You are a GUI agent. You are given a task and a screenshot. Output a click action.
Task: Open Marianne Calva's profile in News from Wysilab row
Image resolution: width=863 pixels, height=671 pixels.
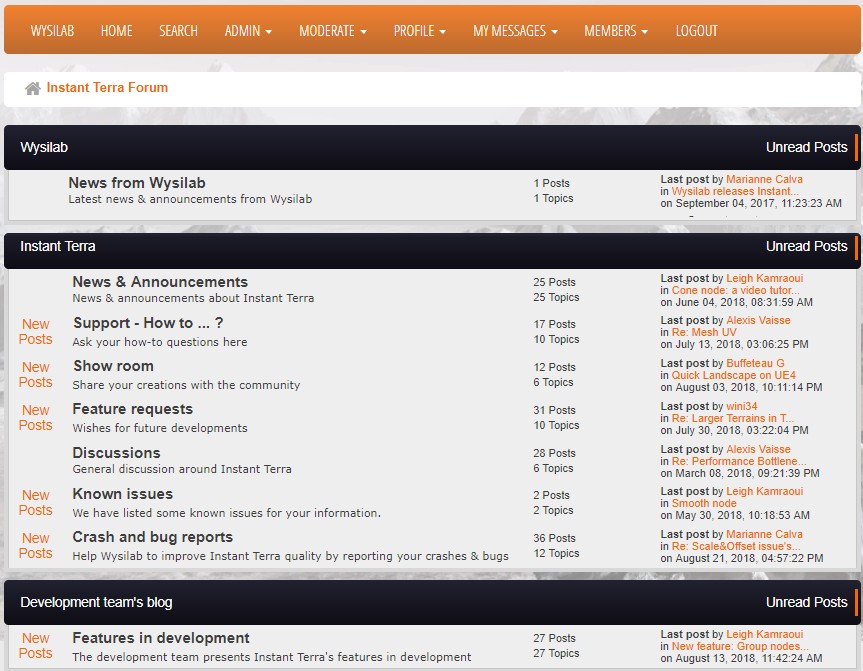764,179
